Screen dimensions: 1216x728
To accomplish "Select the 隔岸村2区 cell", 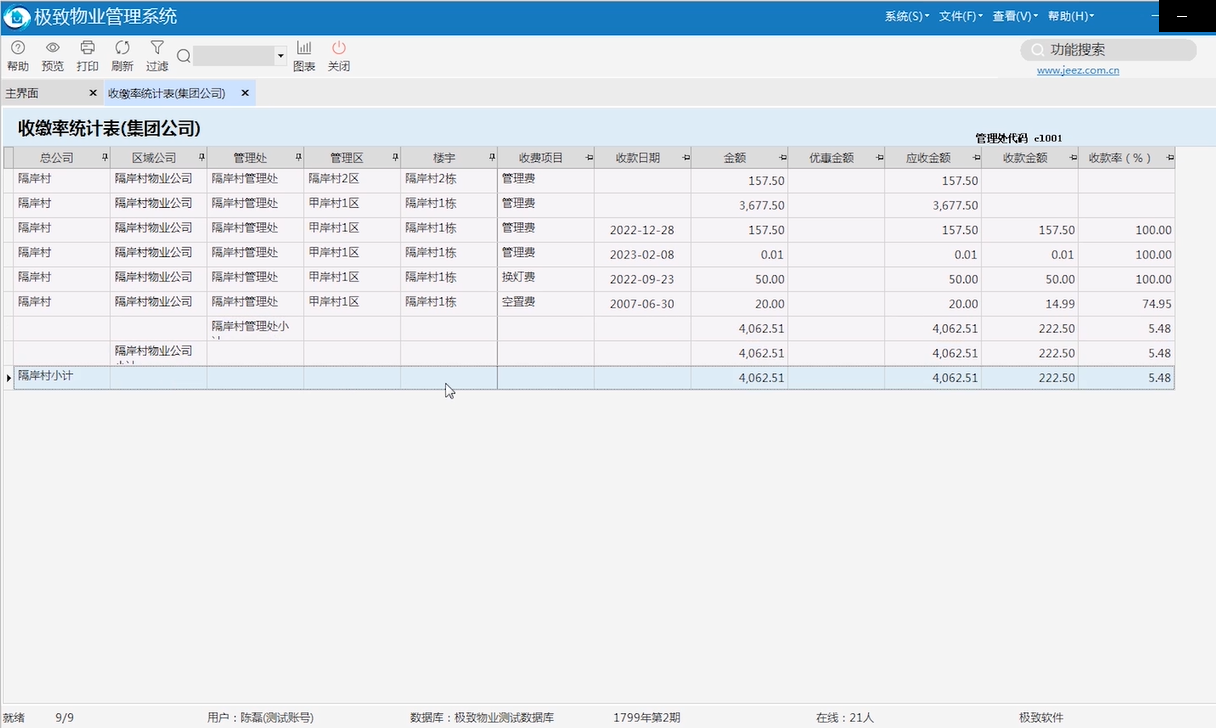I will click(x=352, y=180).
